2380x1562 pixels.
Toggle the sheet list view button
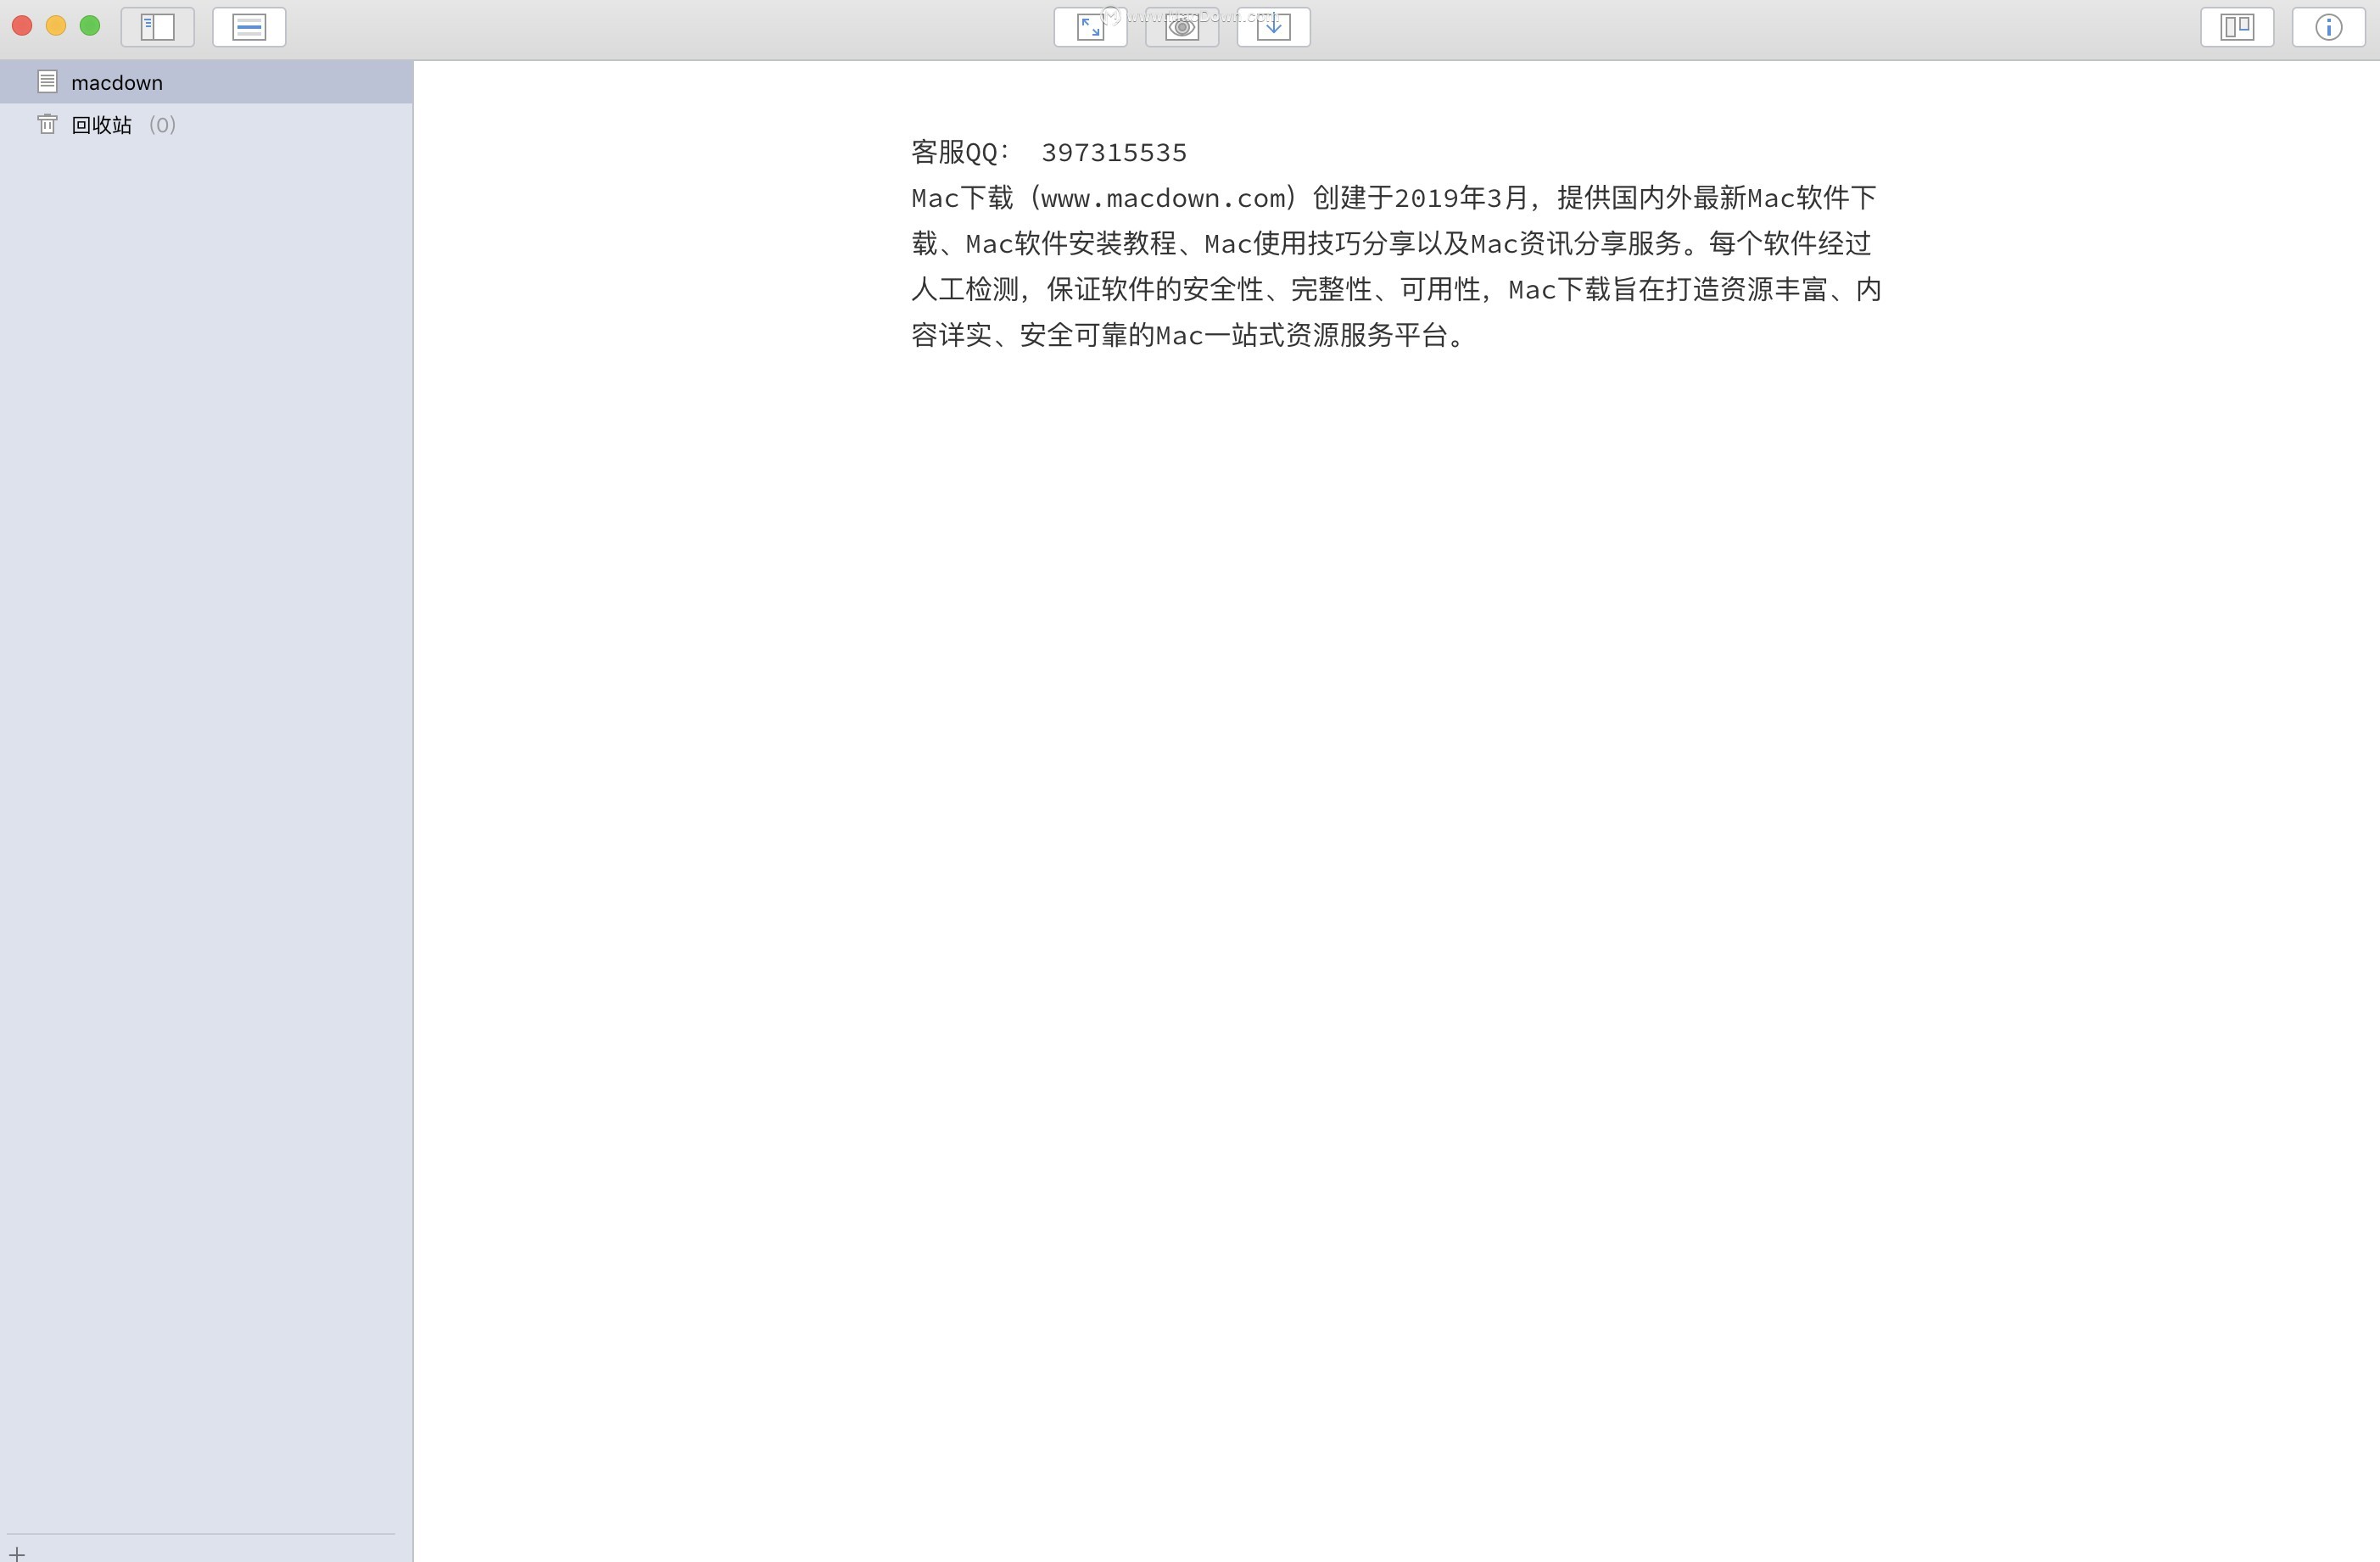point(249,27)
